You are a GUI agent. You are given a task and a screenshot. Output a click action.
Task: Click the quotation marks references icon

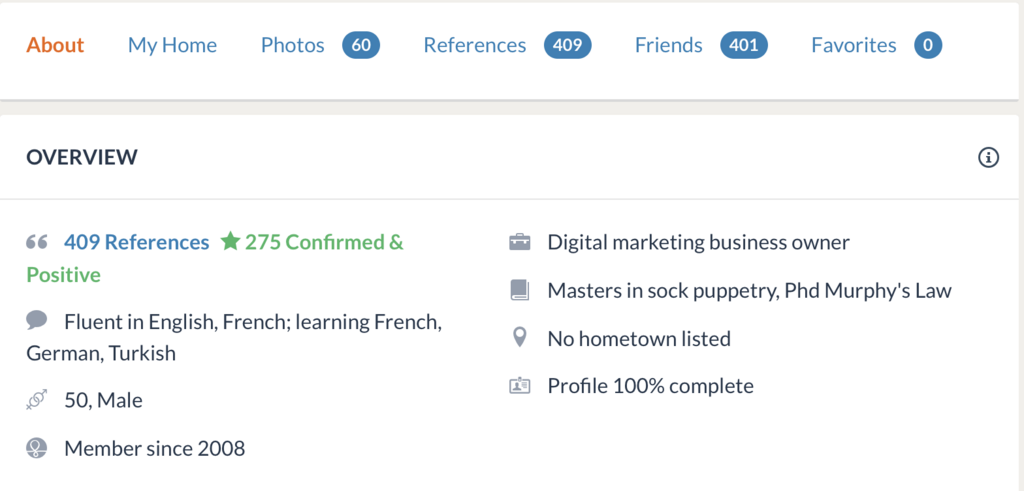tap(37, 243)
